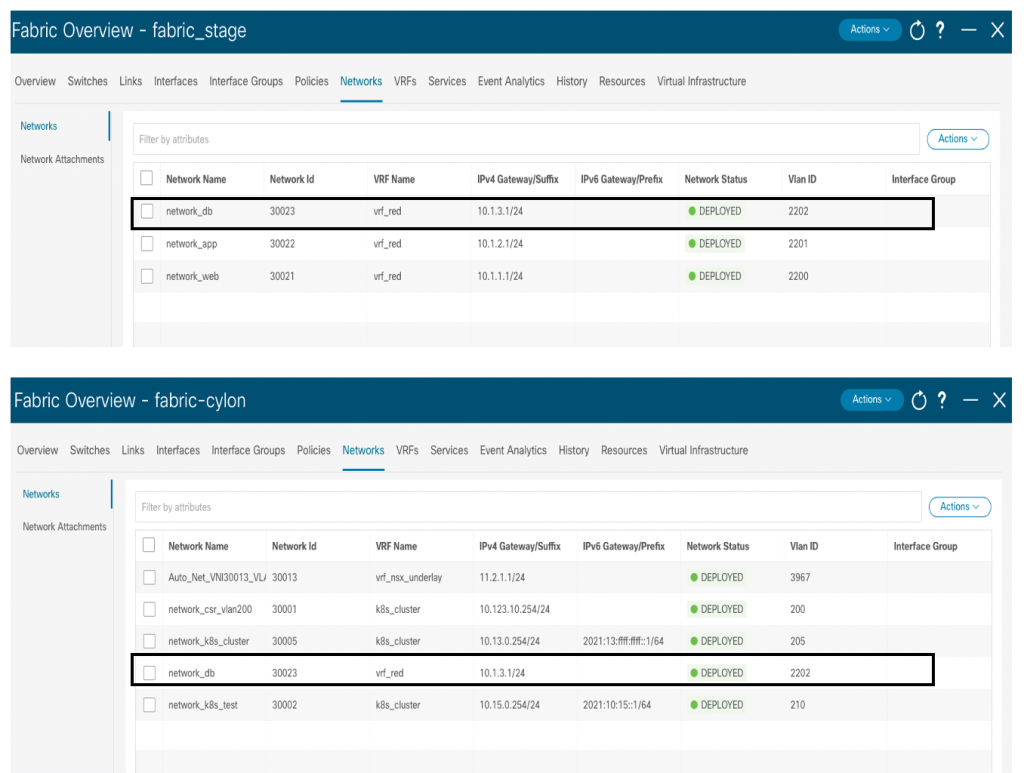Click refresh icon in fabric_stage header
1024x773 pixels.
click(x=917, y=30)
